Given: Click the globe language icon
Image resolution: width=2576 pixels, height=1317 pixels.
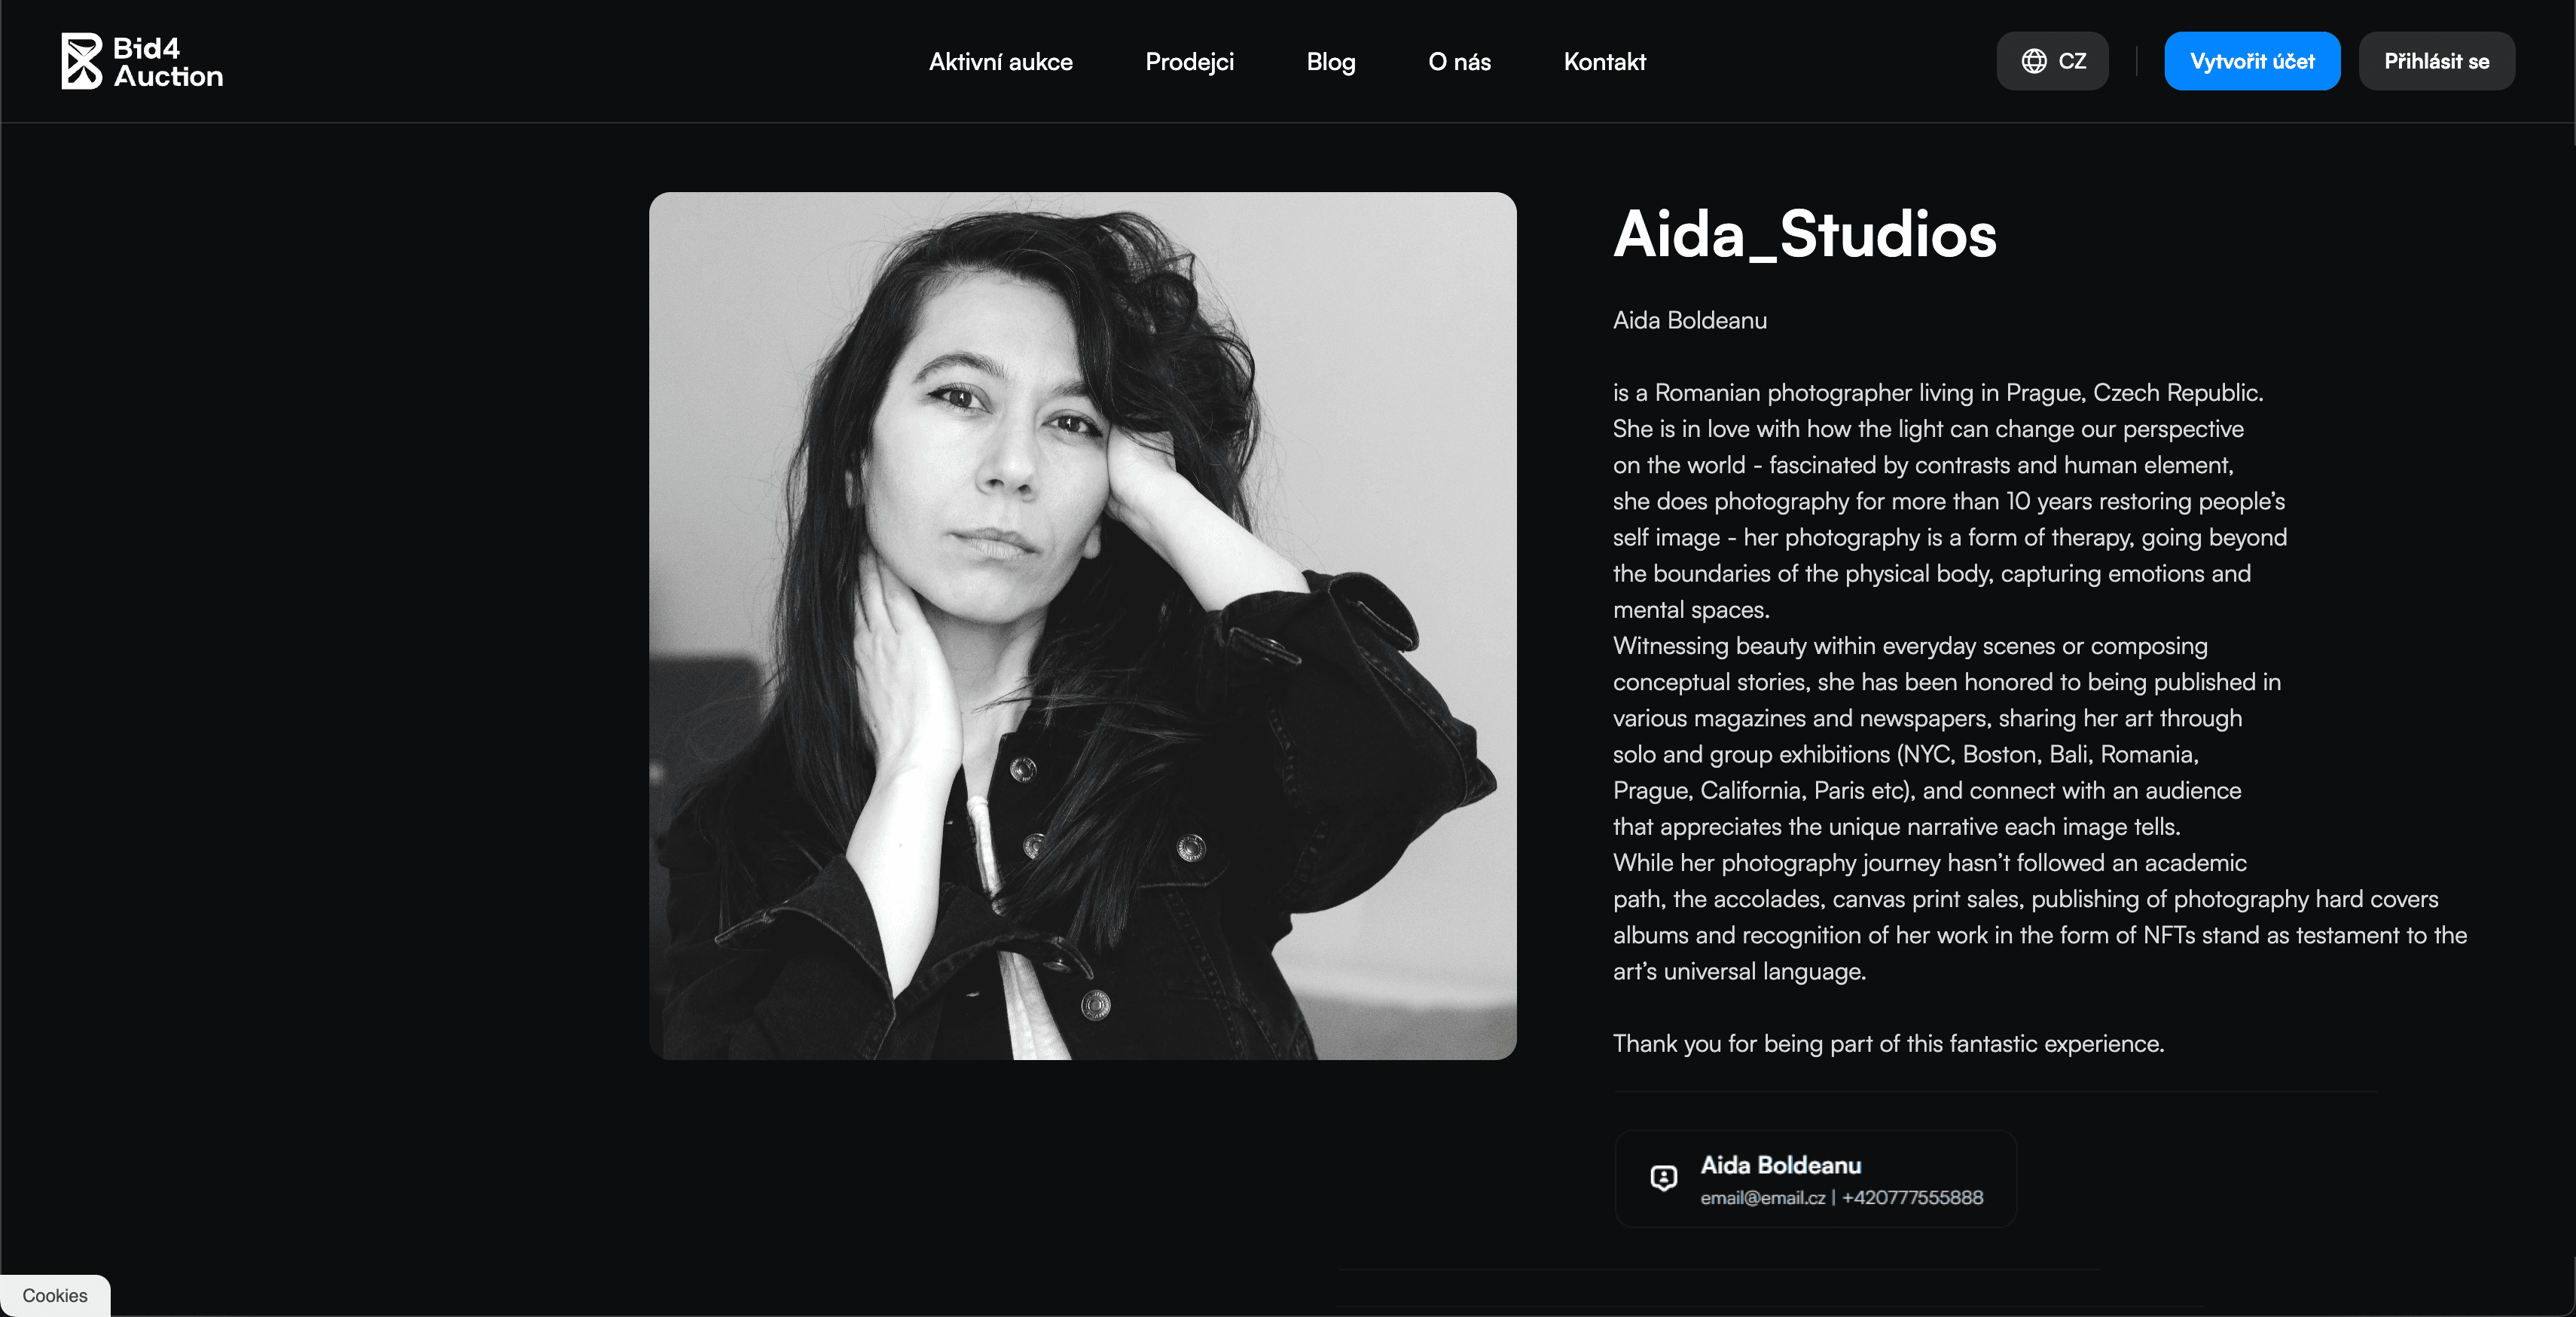Looking at the screenshot, I should coord(2033,61).
